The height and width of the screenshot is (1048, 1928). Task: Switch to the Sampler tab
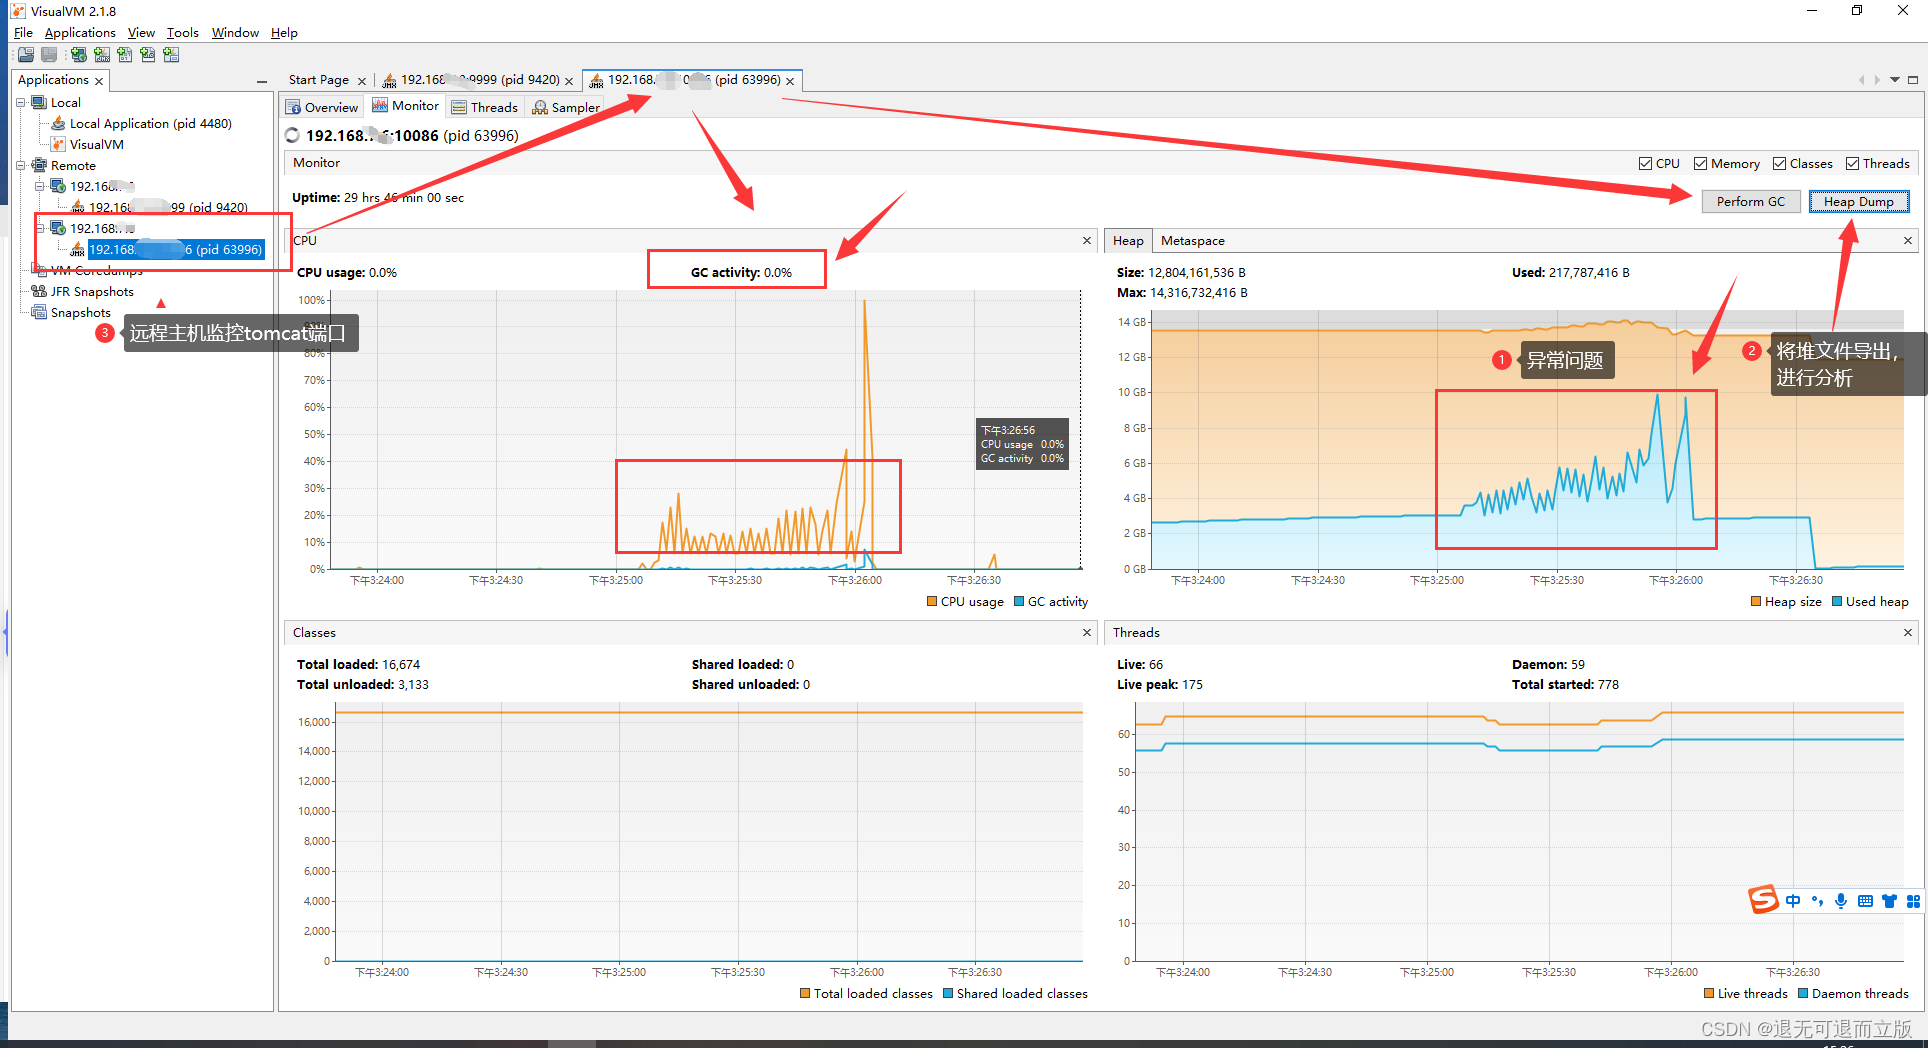click(566, 107)
